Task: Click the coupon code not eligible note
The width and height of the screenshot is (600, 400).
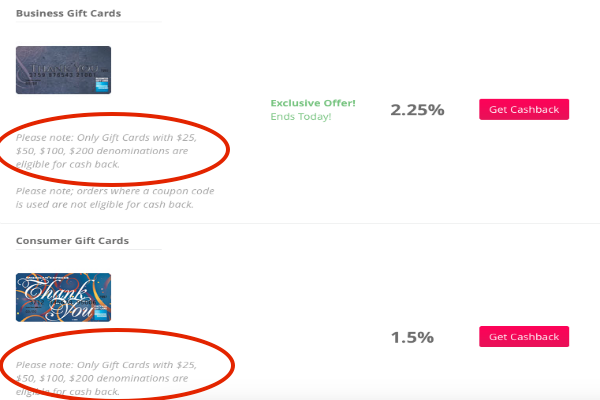Action: tap(115, 198)
